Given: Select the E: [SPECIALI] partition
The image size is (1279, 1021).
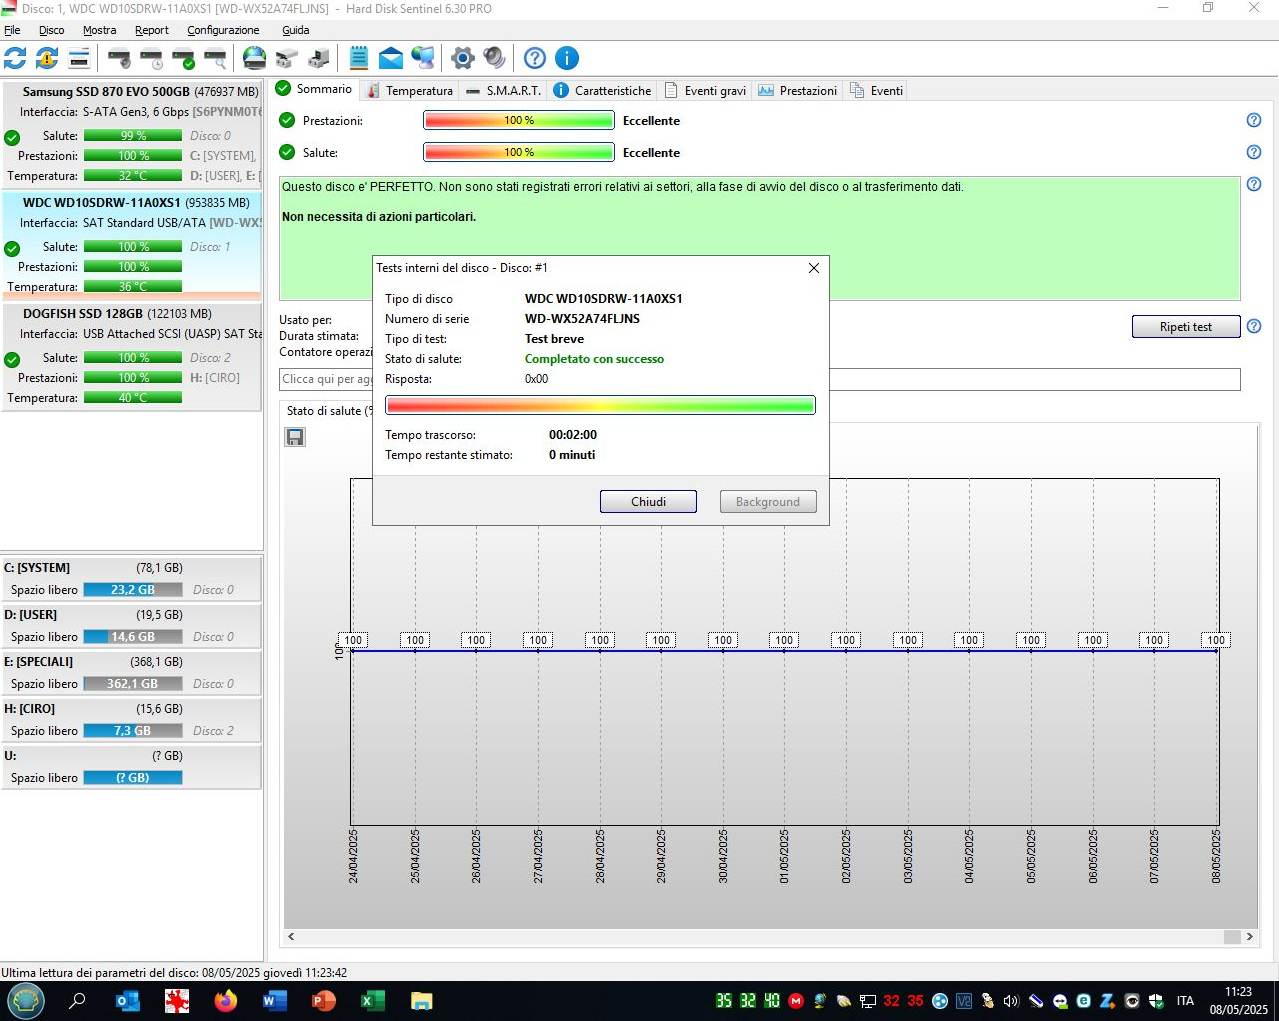Looking at the screenshot, I should tap(131, 672).
